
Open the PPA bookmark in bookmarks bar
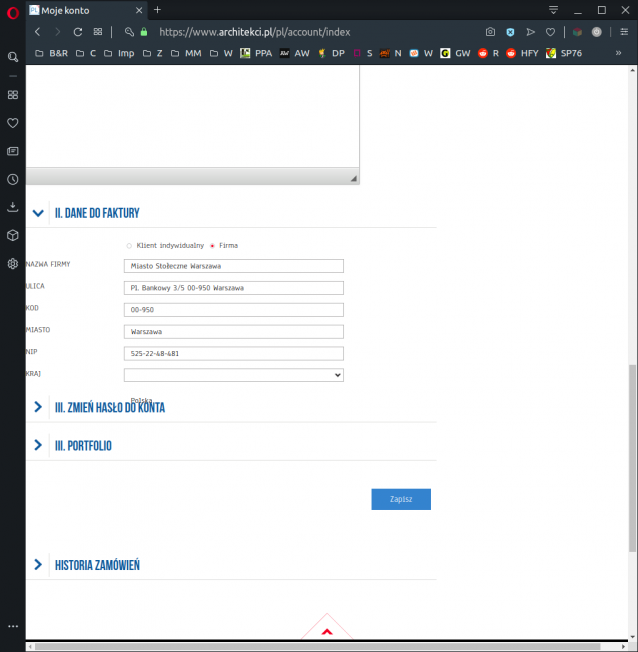[257, 53]
